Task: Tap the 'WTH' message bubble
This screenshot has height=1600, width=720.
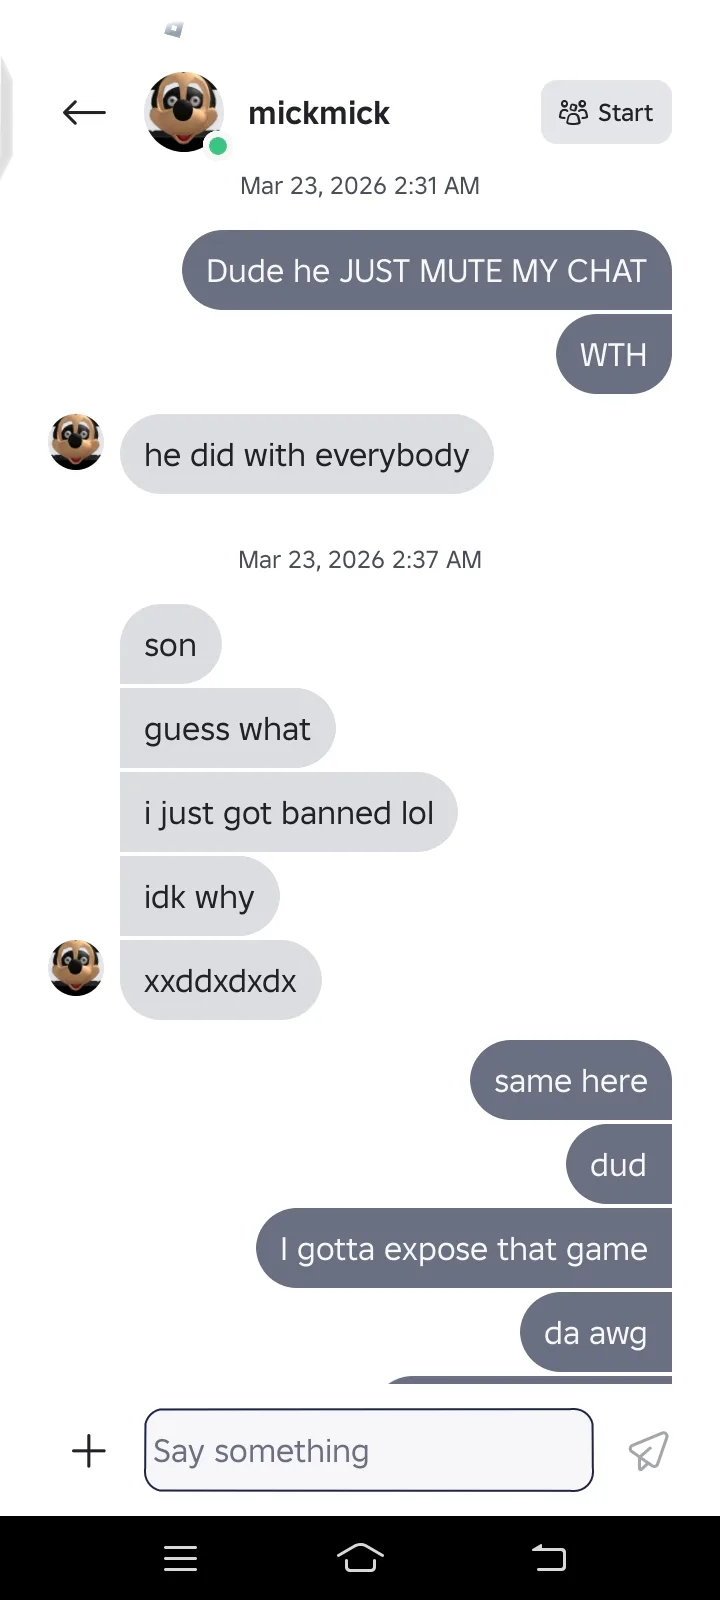Action: coord(614,354)
